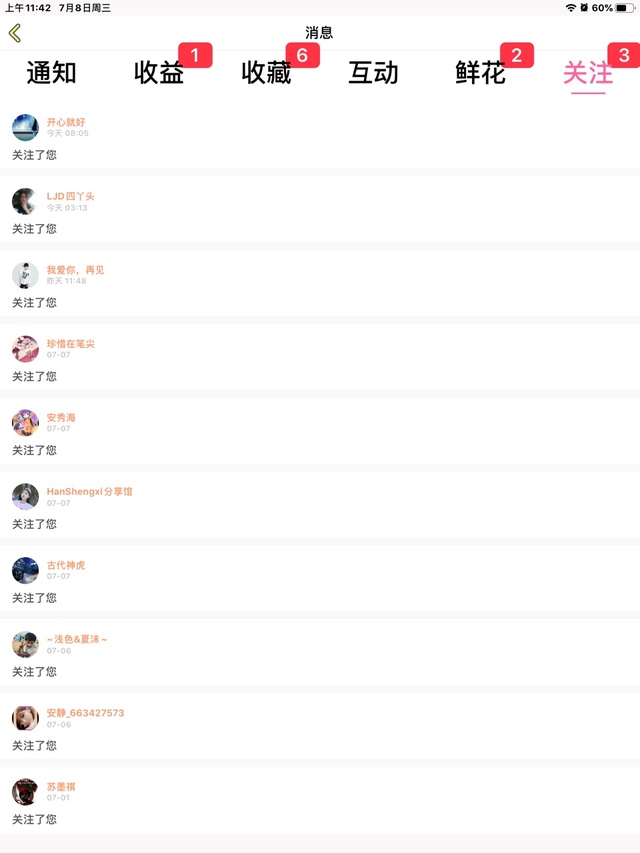
Task: Switch to the 鲜花 tab
Action: pyautogui.click(x=481, y=73)
